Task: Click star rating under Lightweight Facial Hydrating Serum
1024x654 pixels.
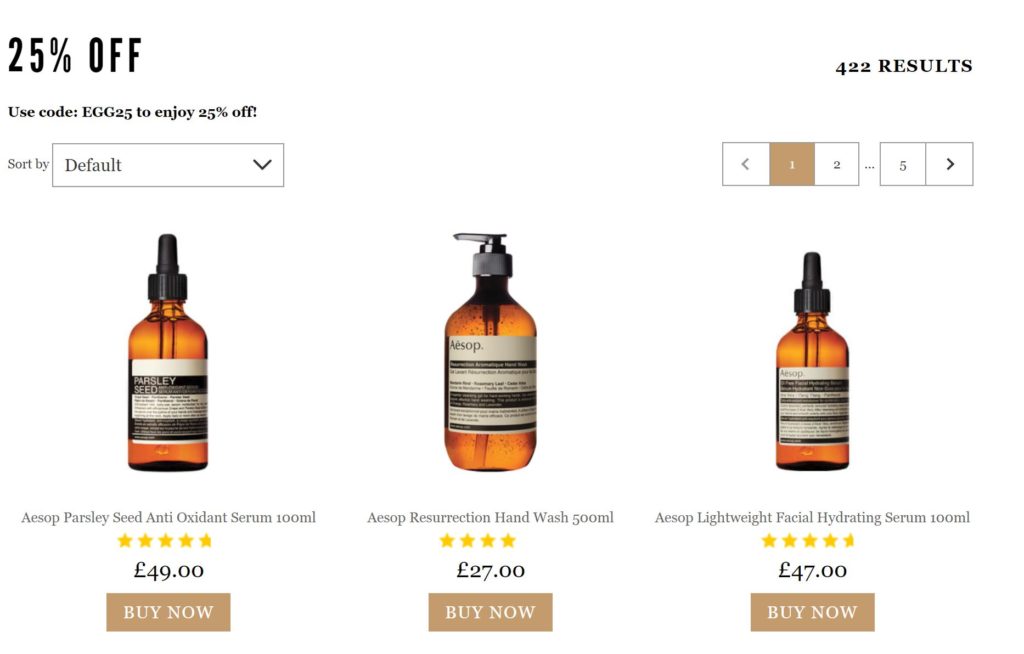Action: (x=809, y=541)
